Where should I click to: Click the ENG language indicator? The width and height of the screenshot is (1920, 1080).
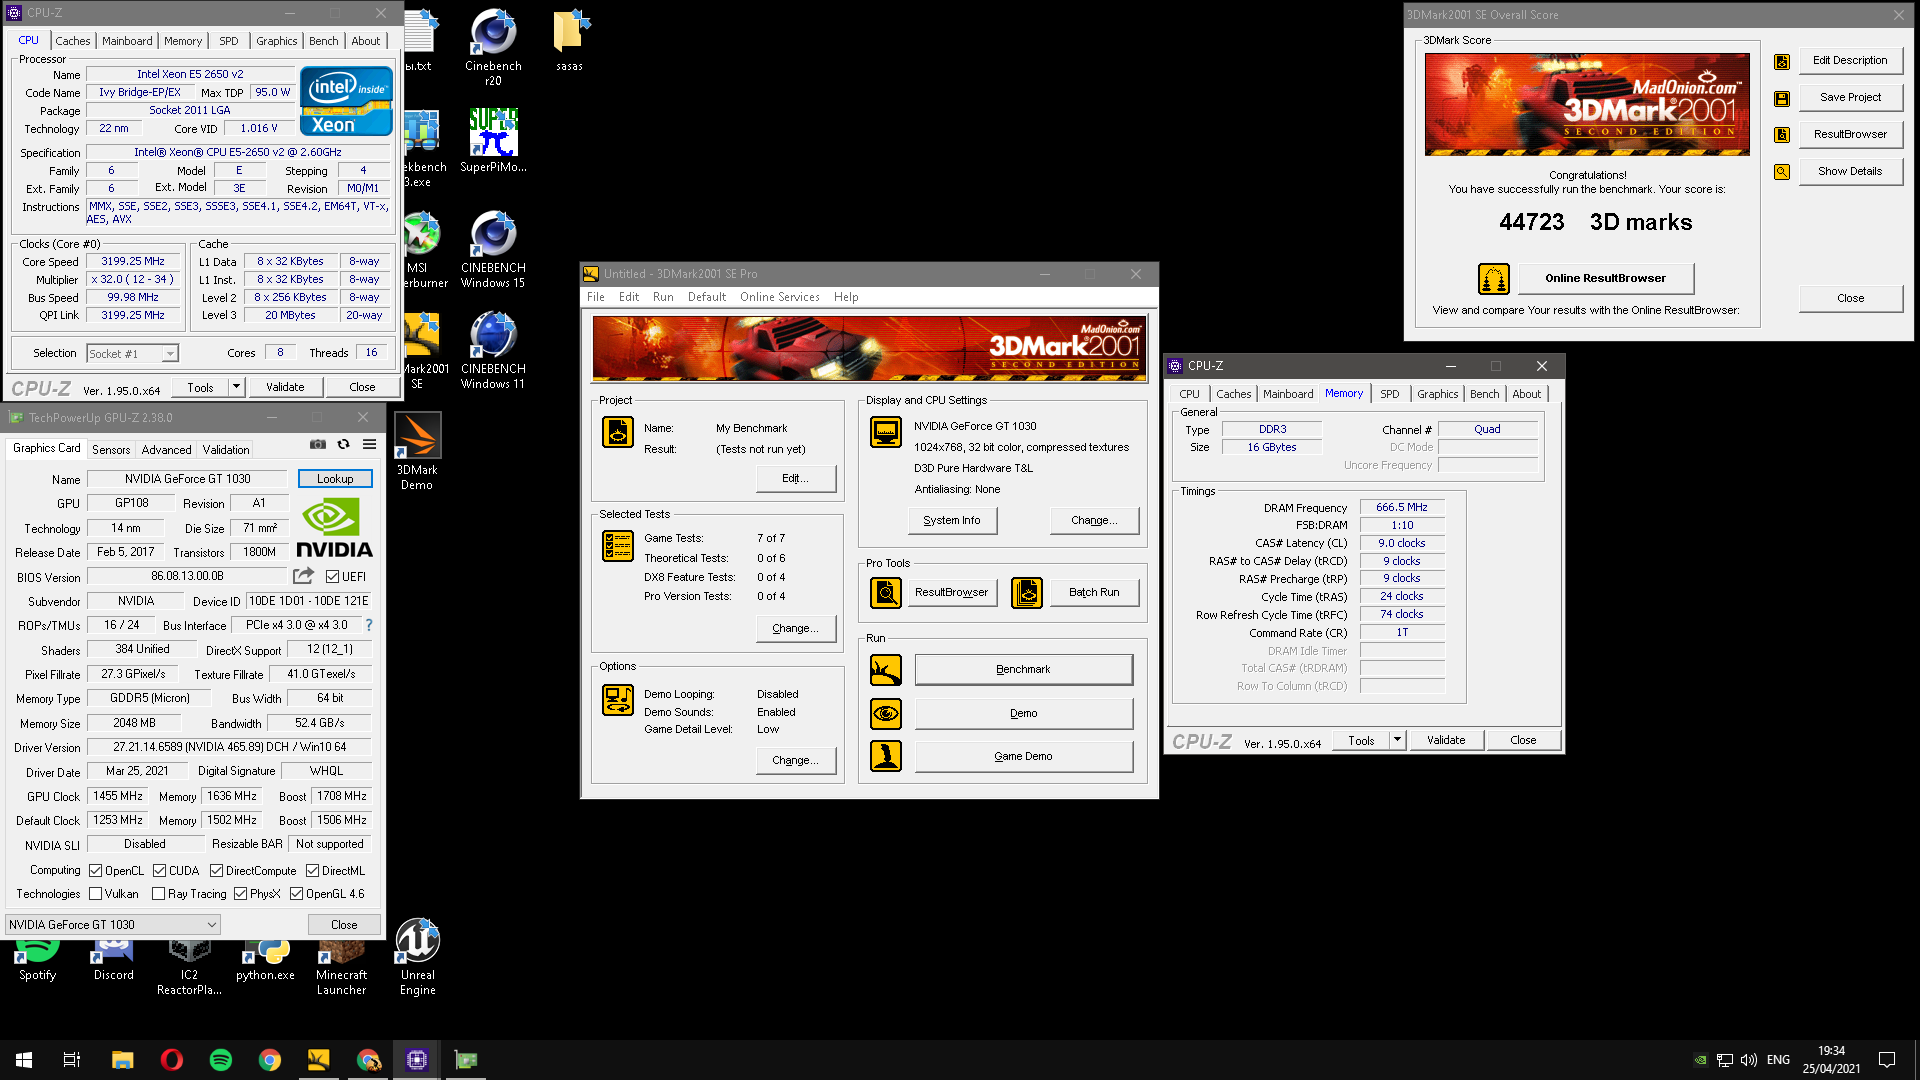(x=1778, y=1060)
